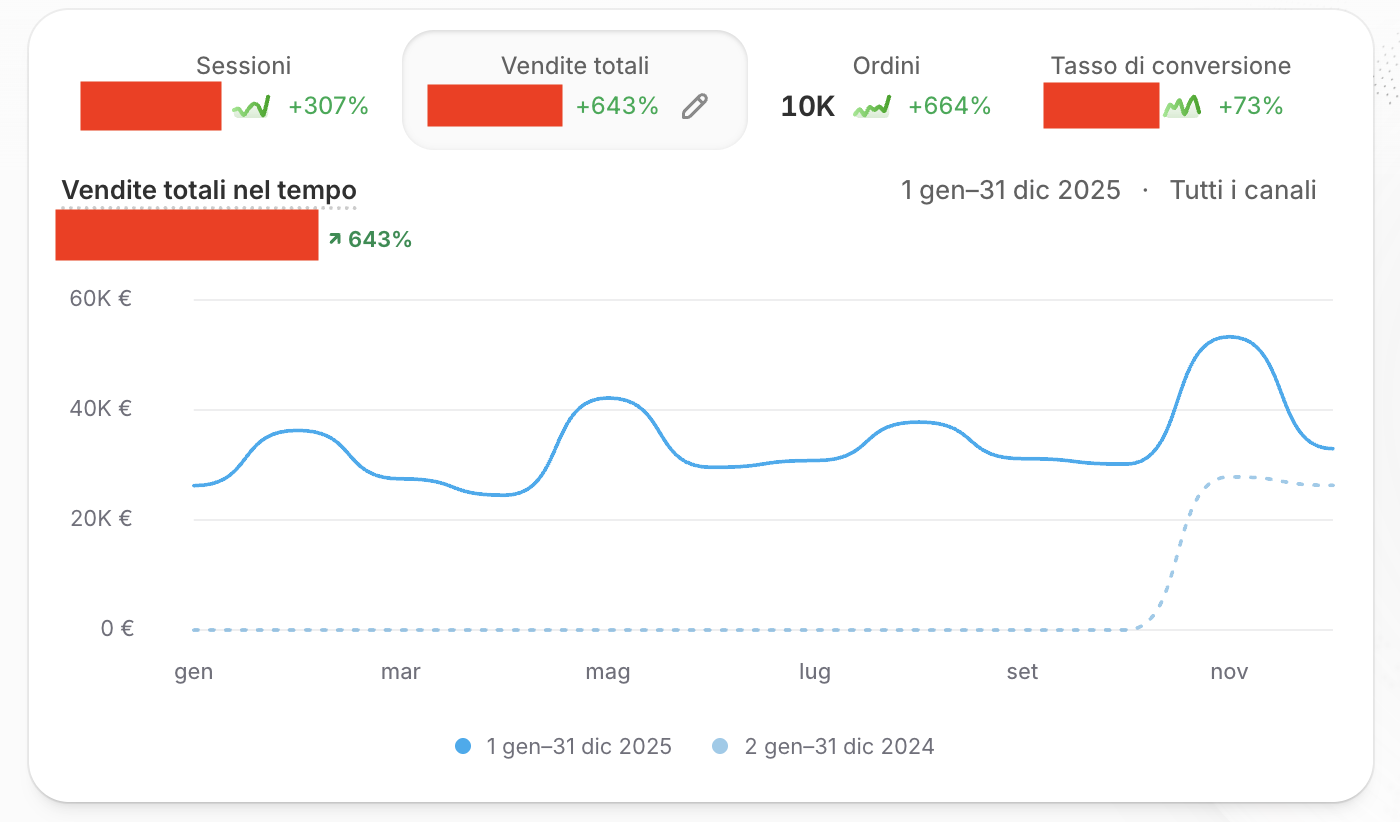Select the Vendite totali metric card
Screen dimensions: 1400x822
click(575, 90)
